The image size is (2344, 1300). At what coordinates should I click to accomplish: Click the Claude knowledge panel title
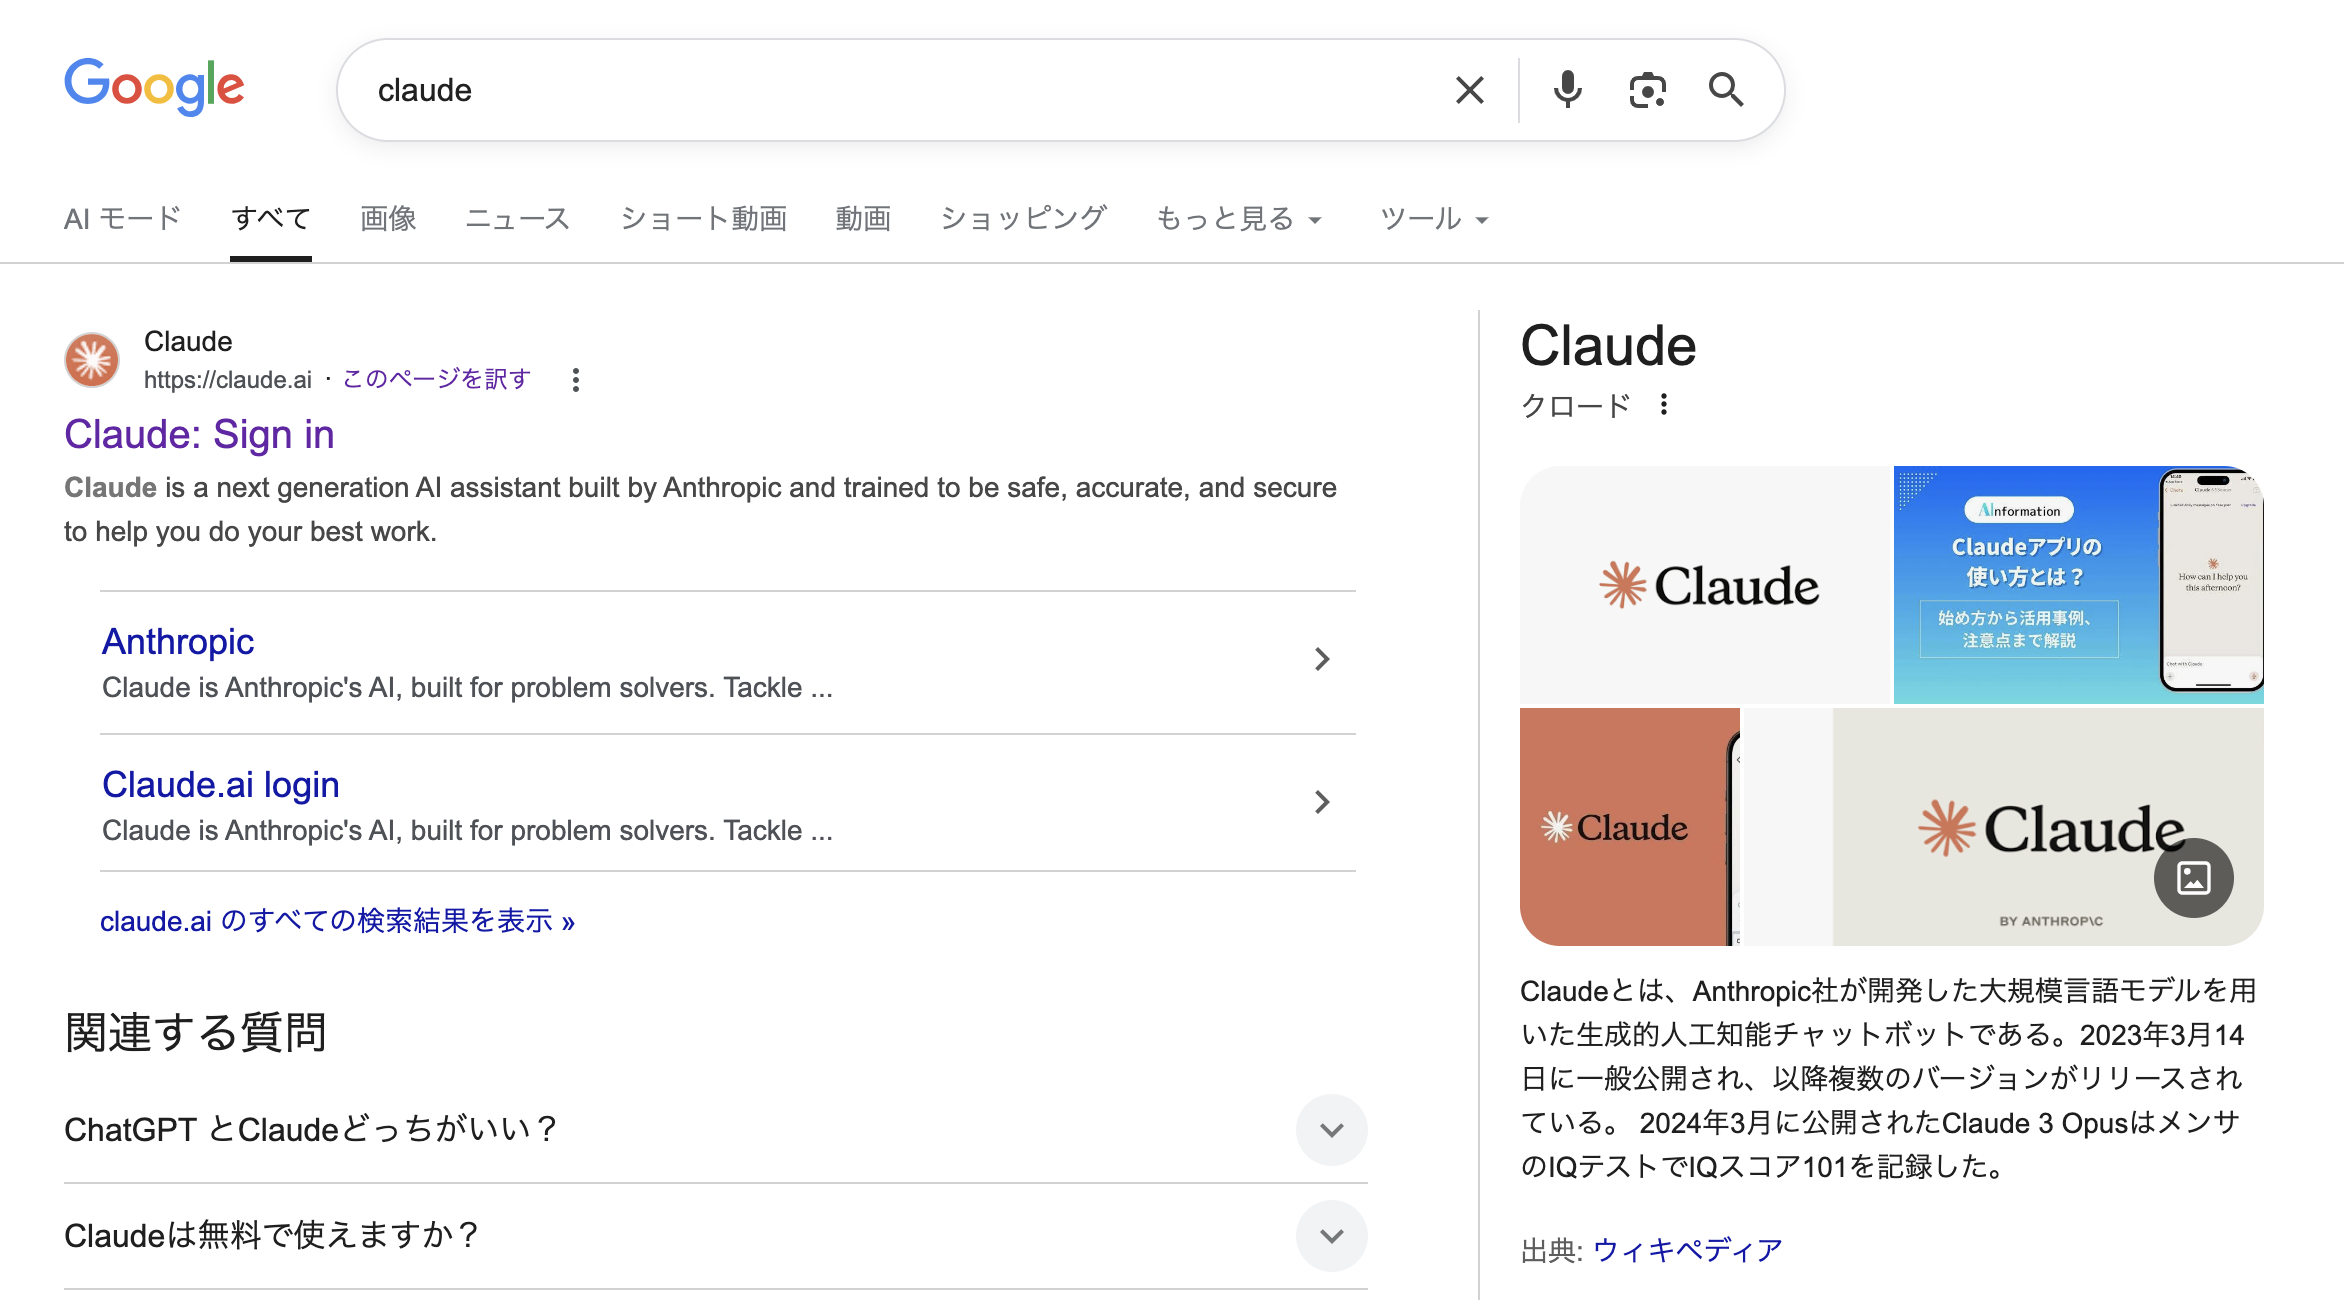[x=1608, y=346]
